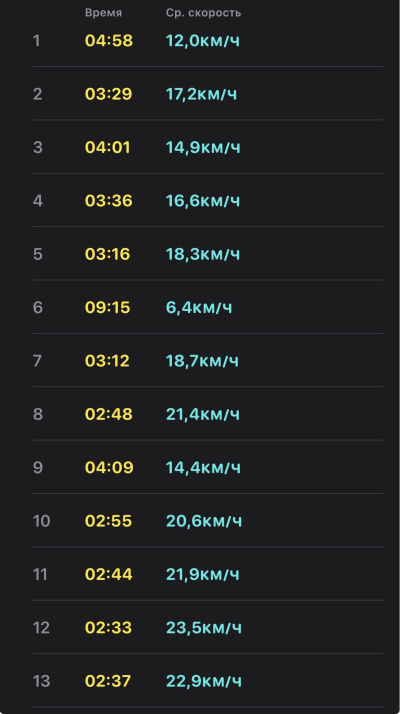The height and width of the screenshot is (714, 400).
Task: Select split 1 time 04:58
Action: click(x=109, y=41)
